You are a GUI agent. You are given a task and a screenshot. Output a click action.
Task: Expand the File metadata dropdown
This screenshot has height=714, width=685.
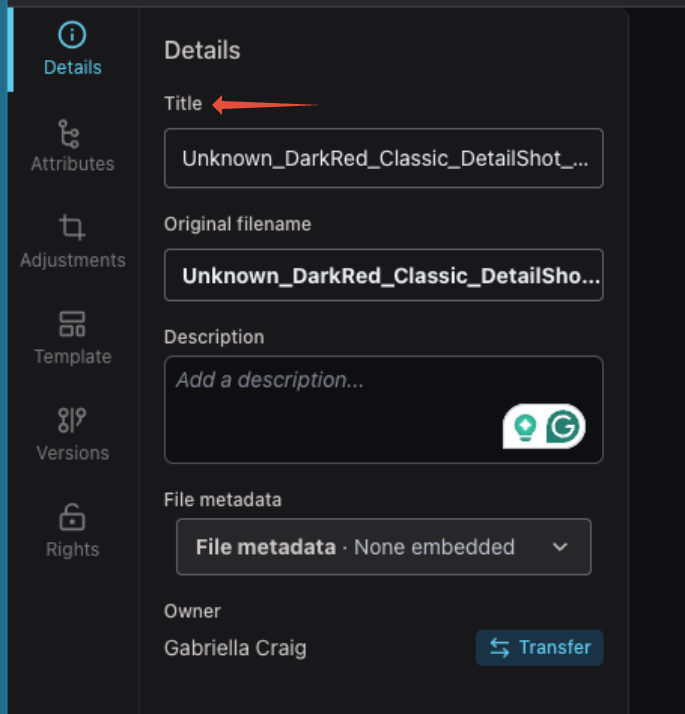pos(383,547)
